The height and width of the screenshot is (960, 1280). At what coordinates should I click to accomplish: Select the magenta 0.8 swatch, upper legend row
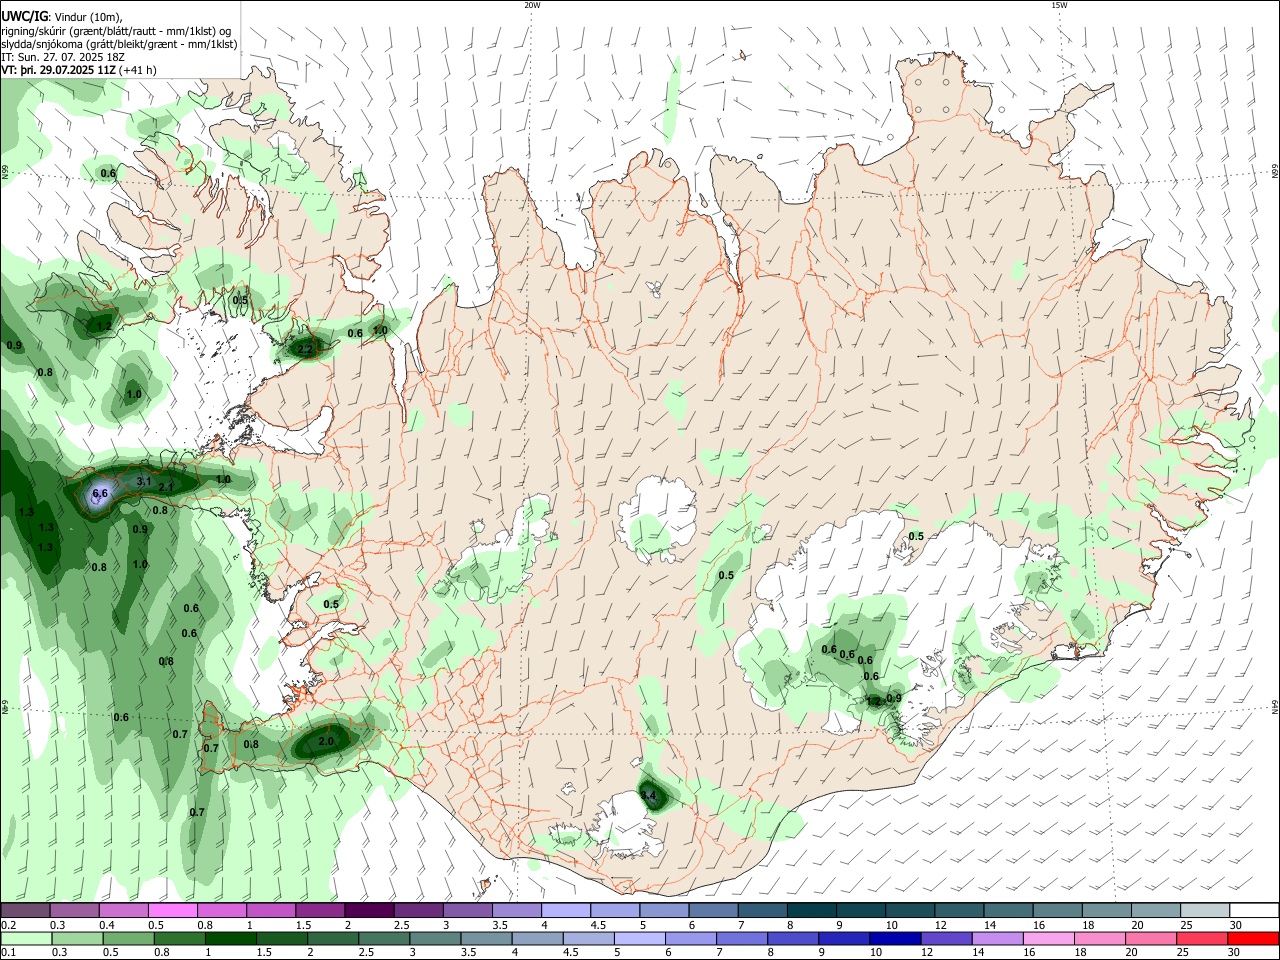[221, 911]
